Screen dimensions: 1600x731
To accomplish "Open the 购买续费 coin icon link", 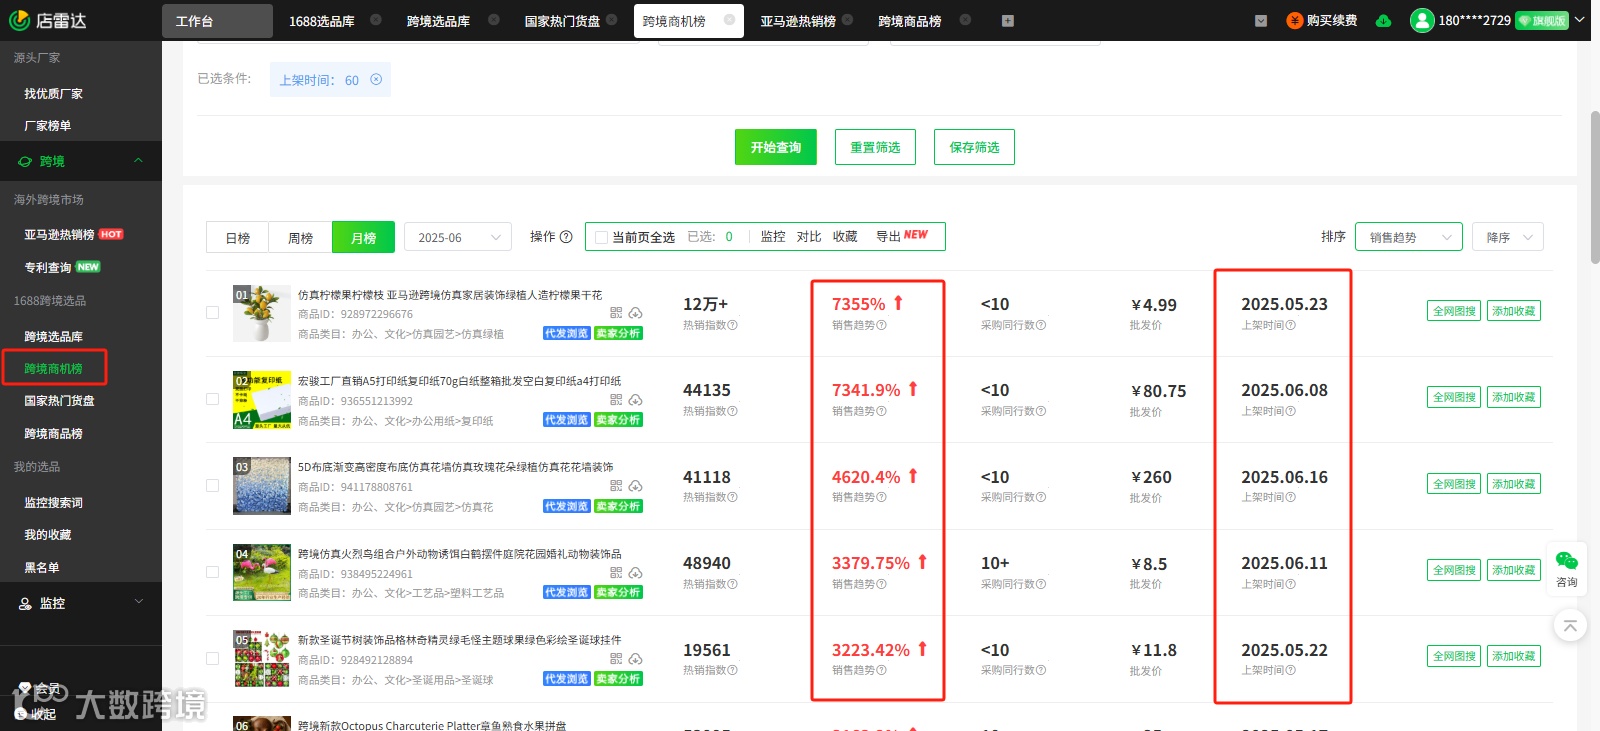I will 1295,20.
